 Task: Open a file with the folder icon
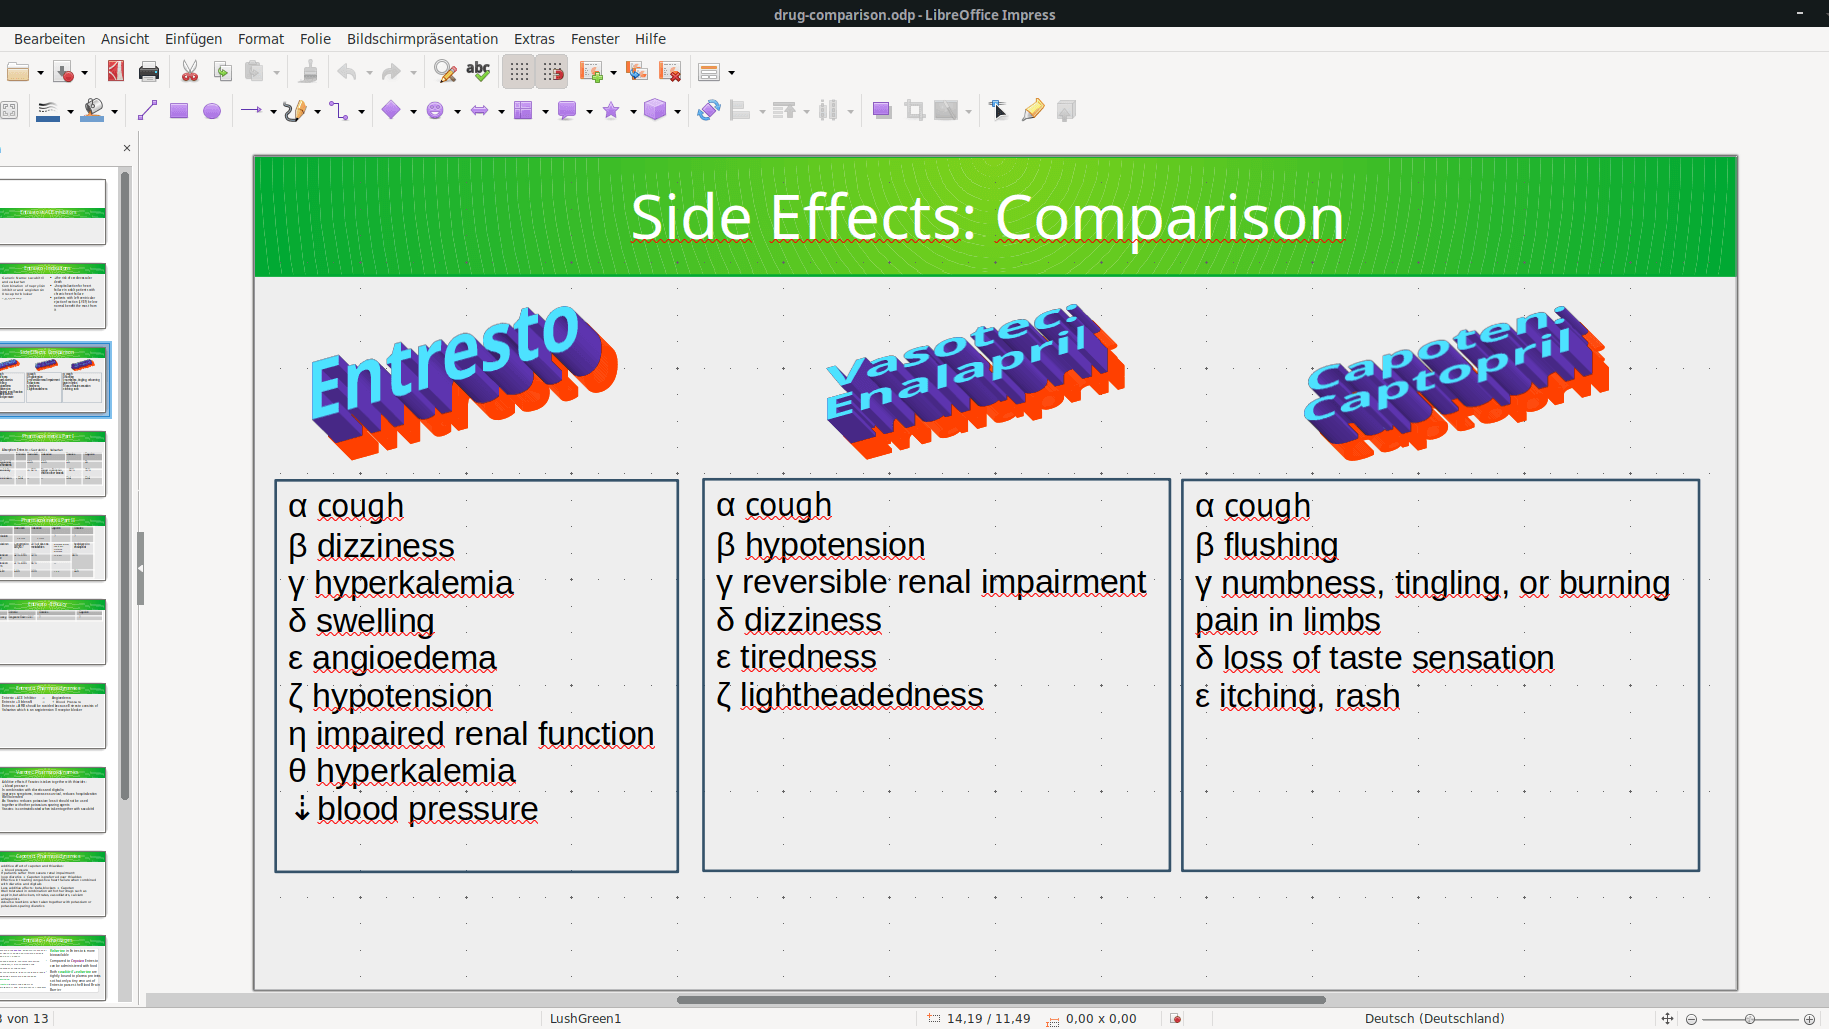[17, 72]
